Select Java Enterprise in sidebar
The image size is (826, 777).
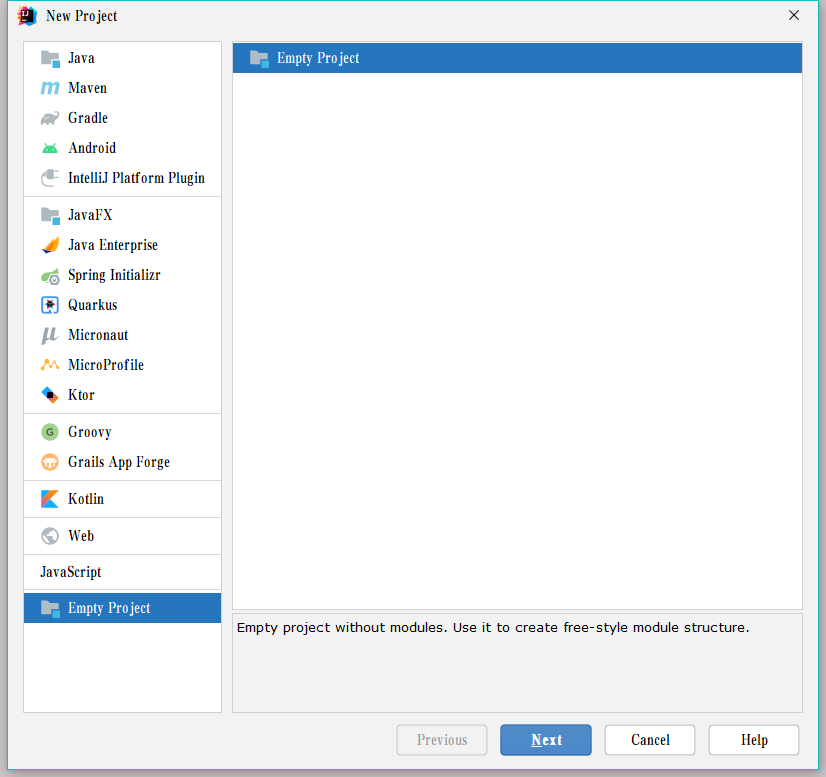coord(112,245)
